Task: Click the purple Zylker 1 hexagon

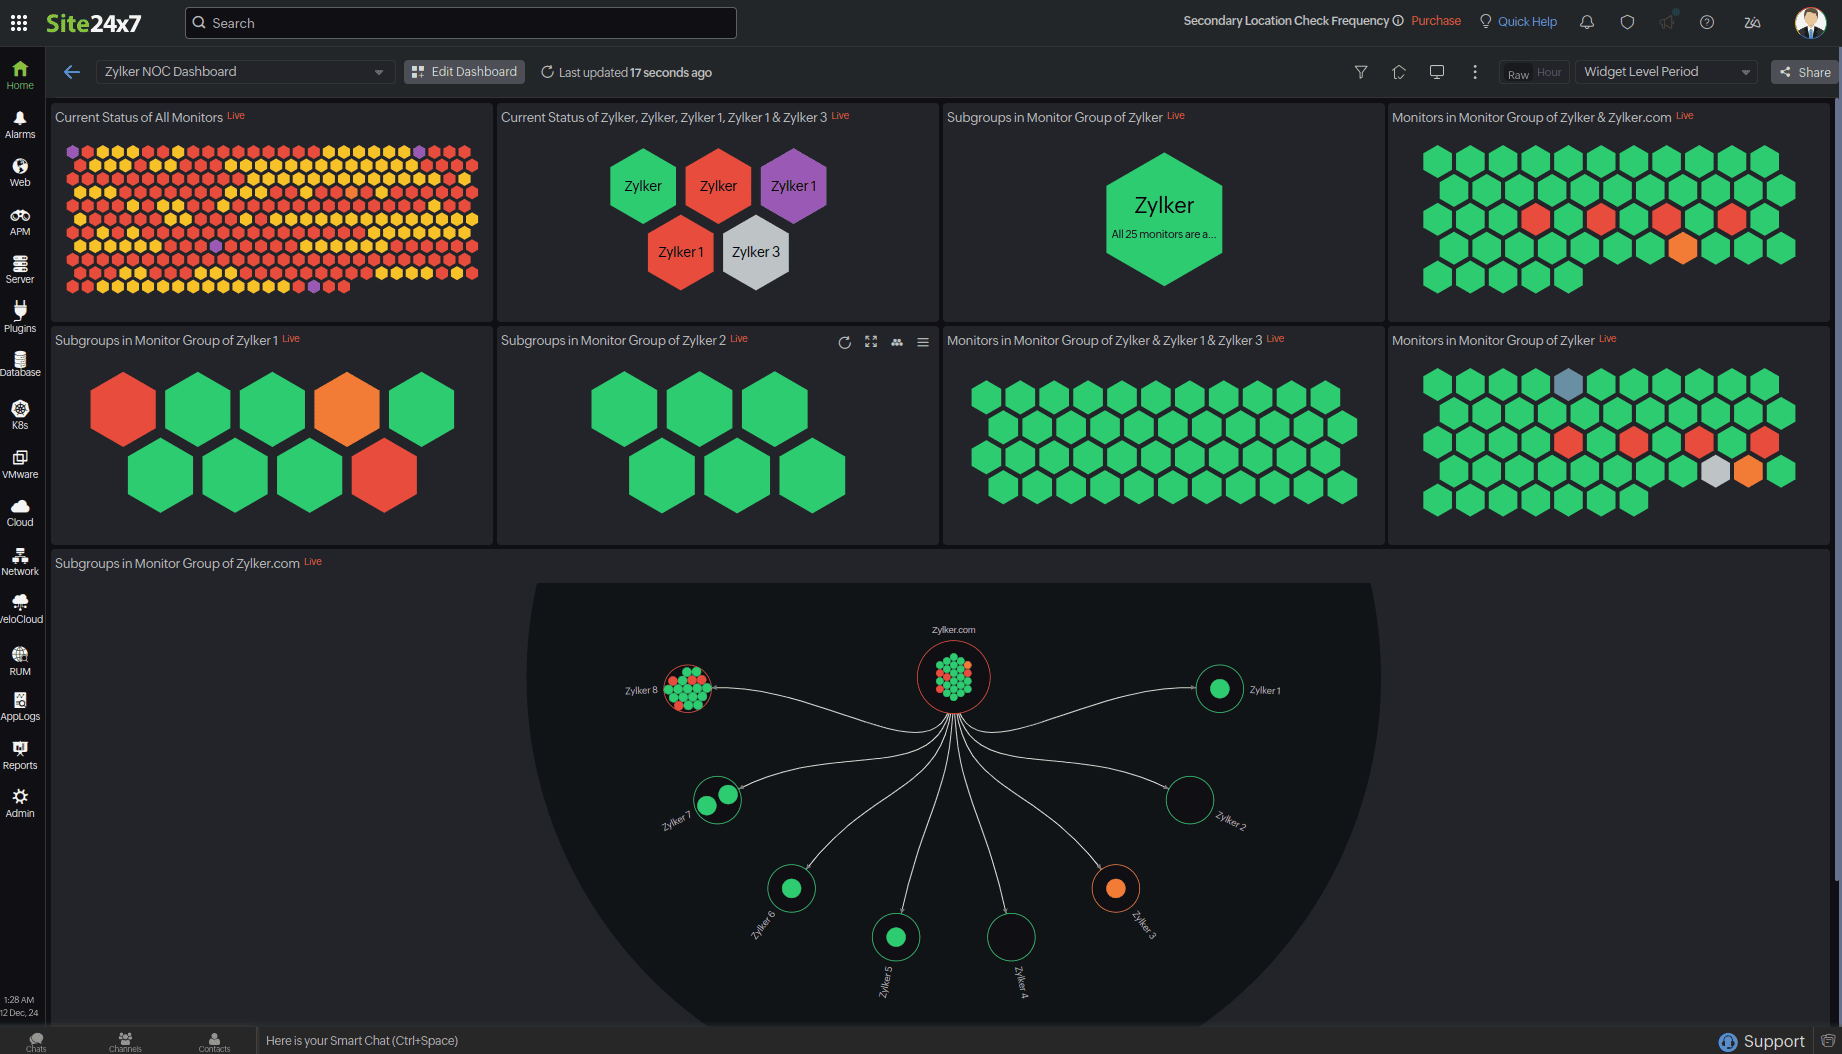Action: coord(794,186)
